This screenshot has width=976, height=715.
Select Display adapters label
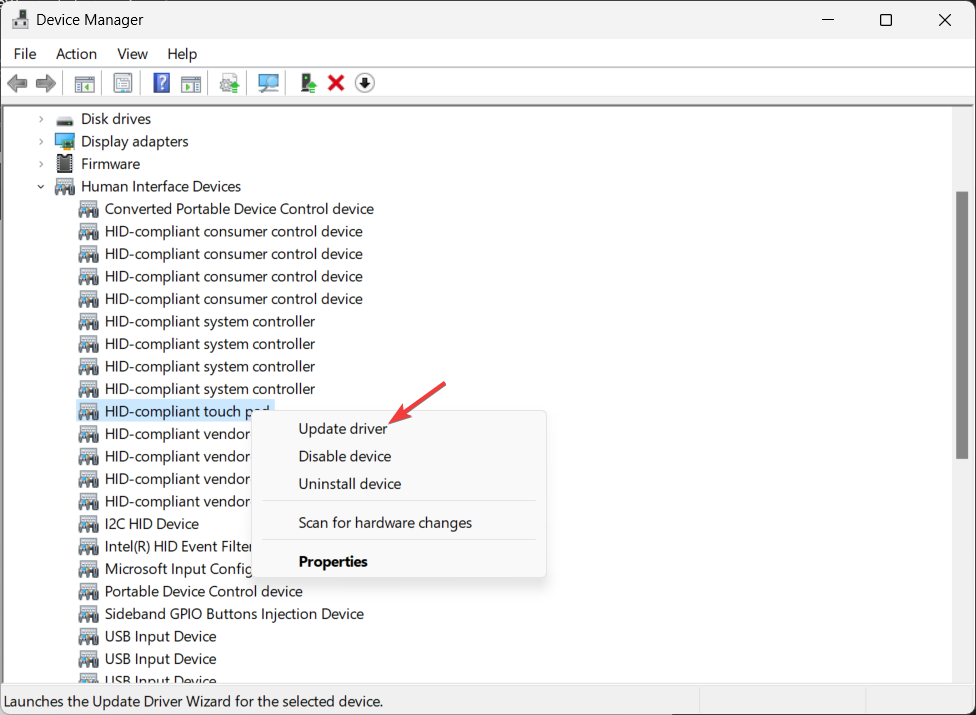134,142
